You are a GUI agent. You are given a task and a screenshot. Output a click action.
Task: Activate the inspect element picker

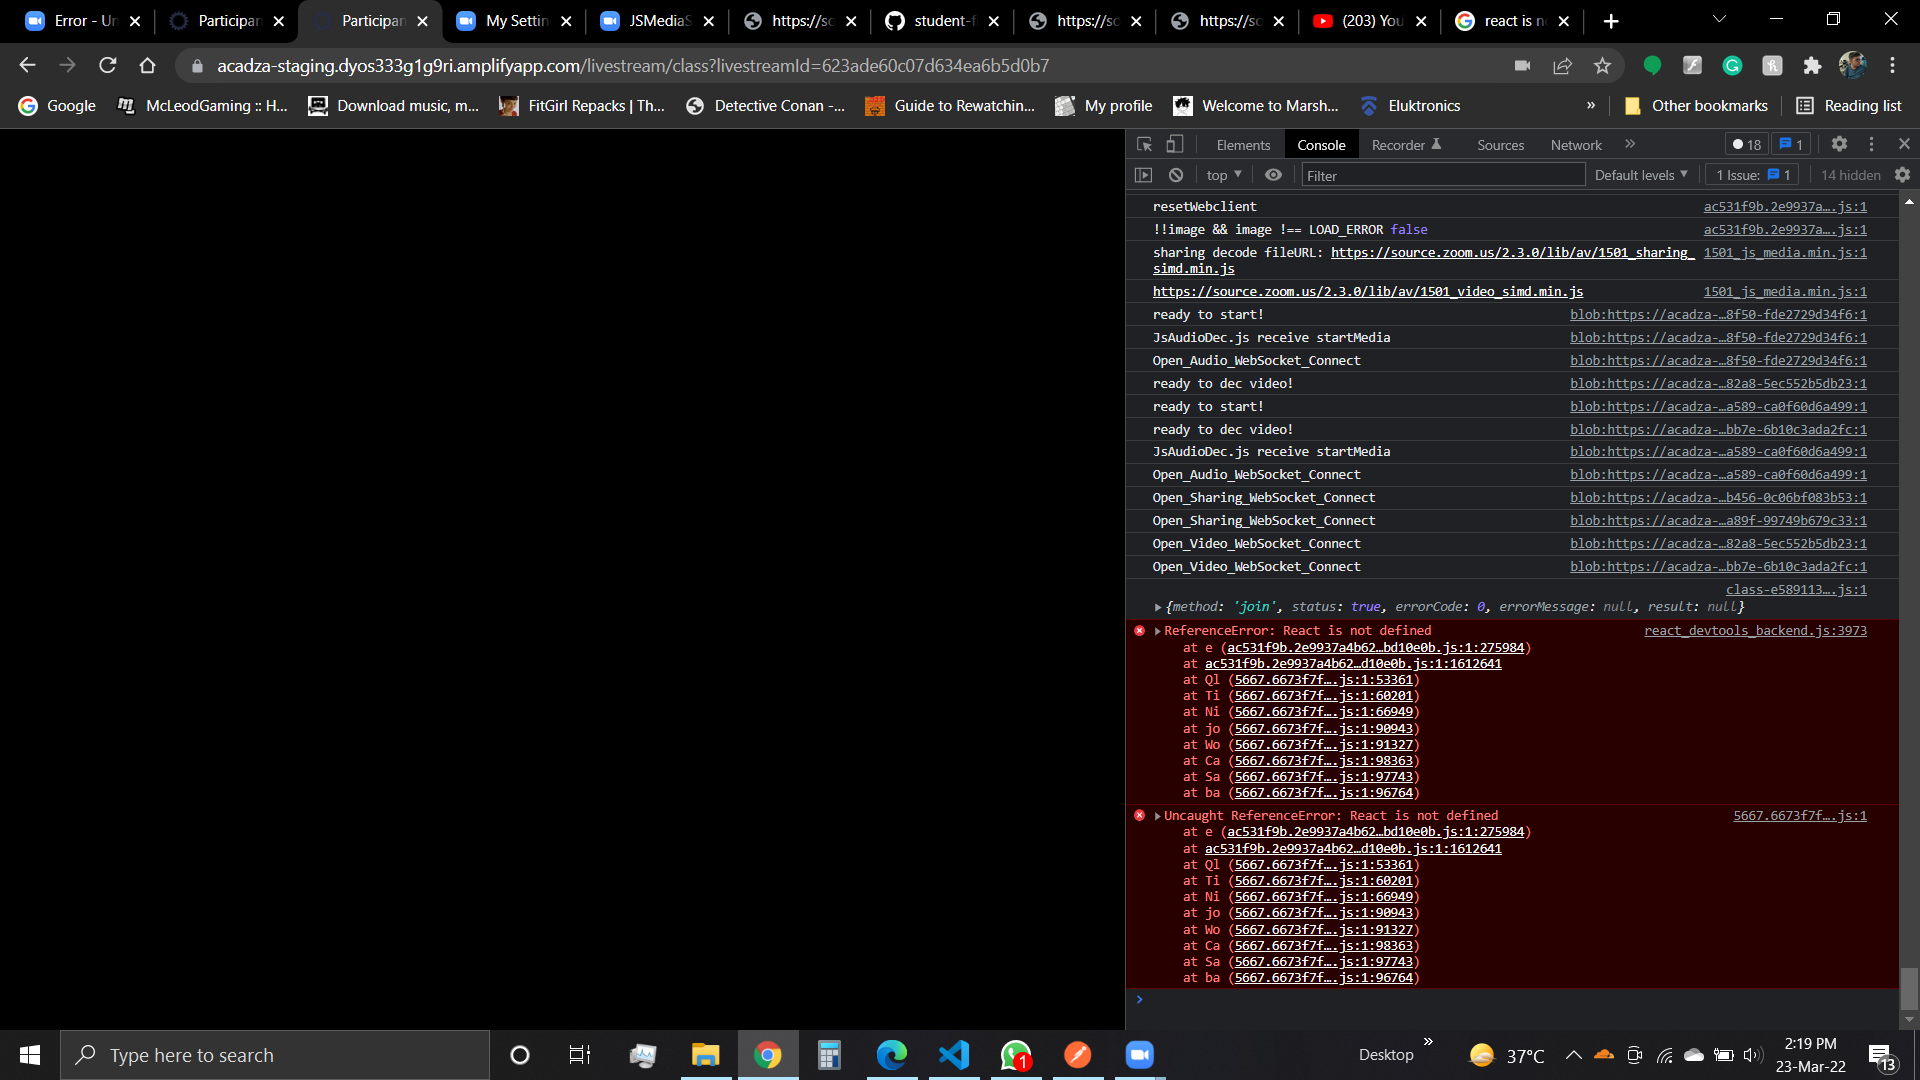point(1145,144)
